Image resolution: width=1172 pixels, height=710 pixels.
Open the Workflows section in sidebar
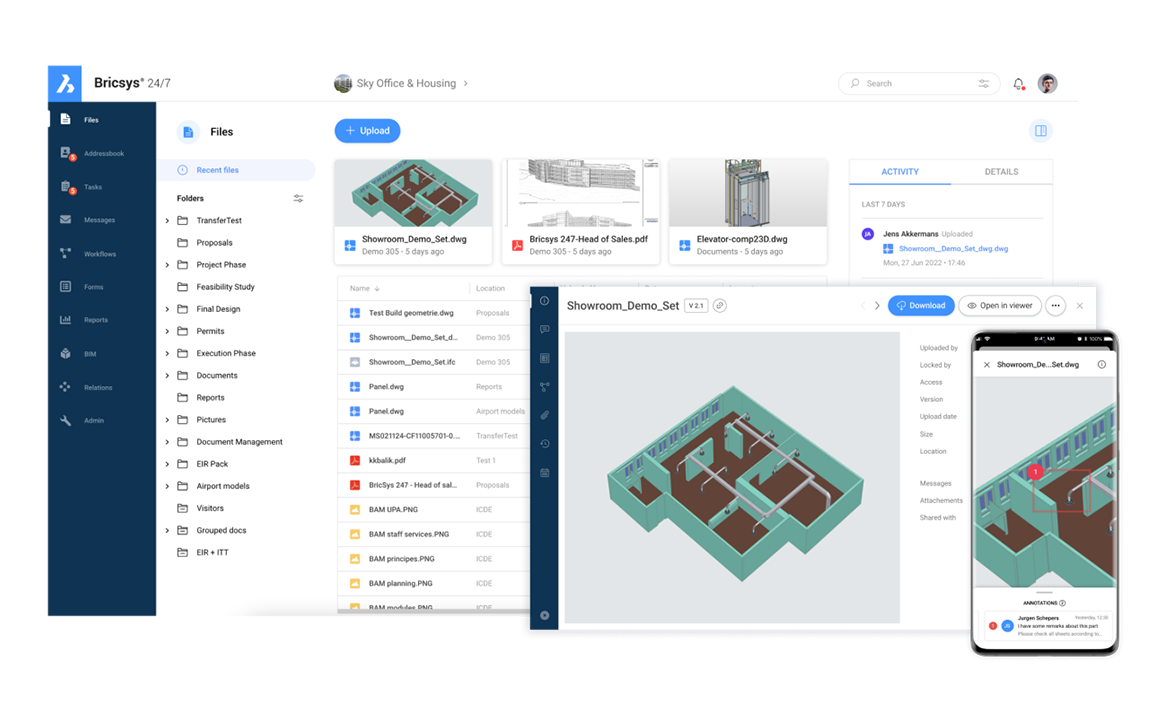pyautogui.click(x=88, y=253)
